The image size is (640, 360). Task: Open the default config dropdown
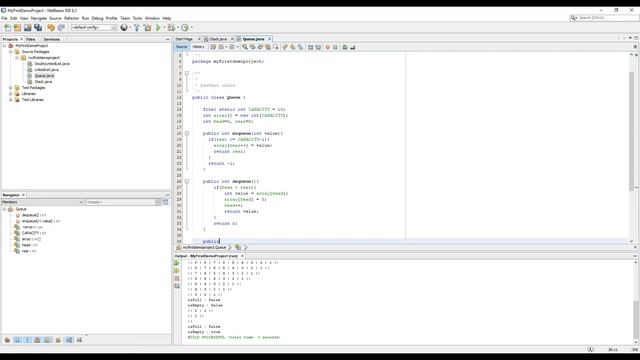(x=94, y=27)
